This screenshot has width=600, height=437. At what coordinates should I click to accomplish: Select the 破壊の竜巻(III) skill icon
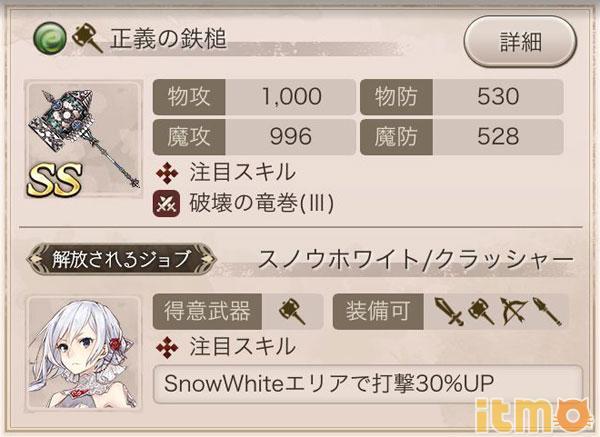click(166, 204)
